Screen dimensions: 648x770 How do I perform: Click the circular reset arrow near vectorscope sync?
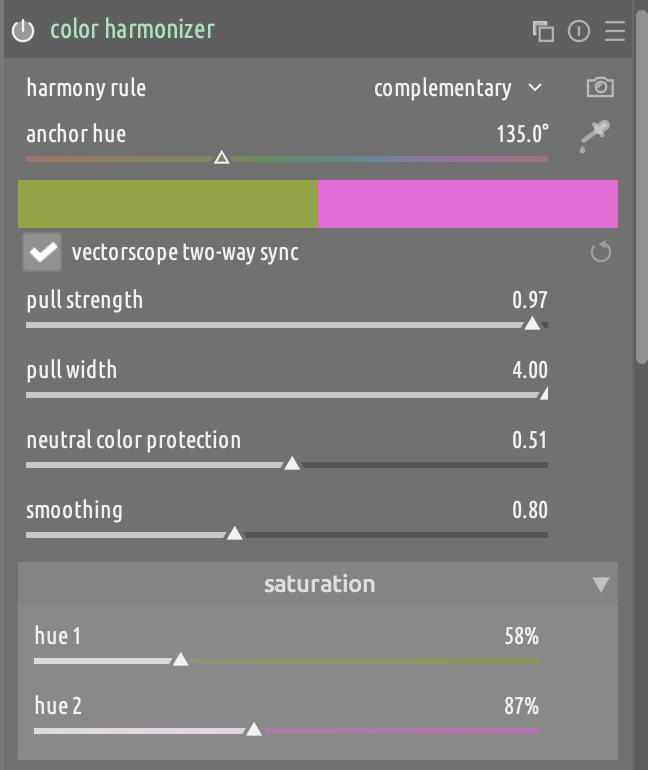(x=600, y=252)
